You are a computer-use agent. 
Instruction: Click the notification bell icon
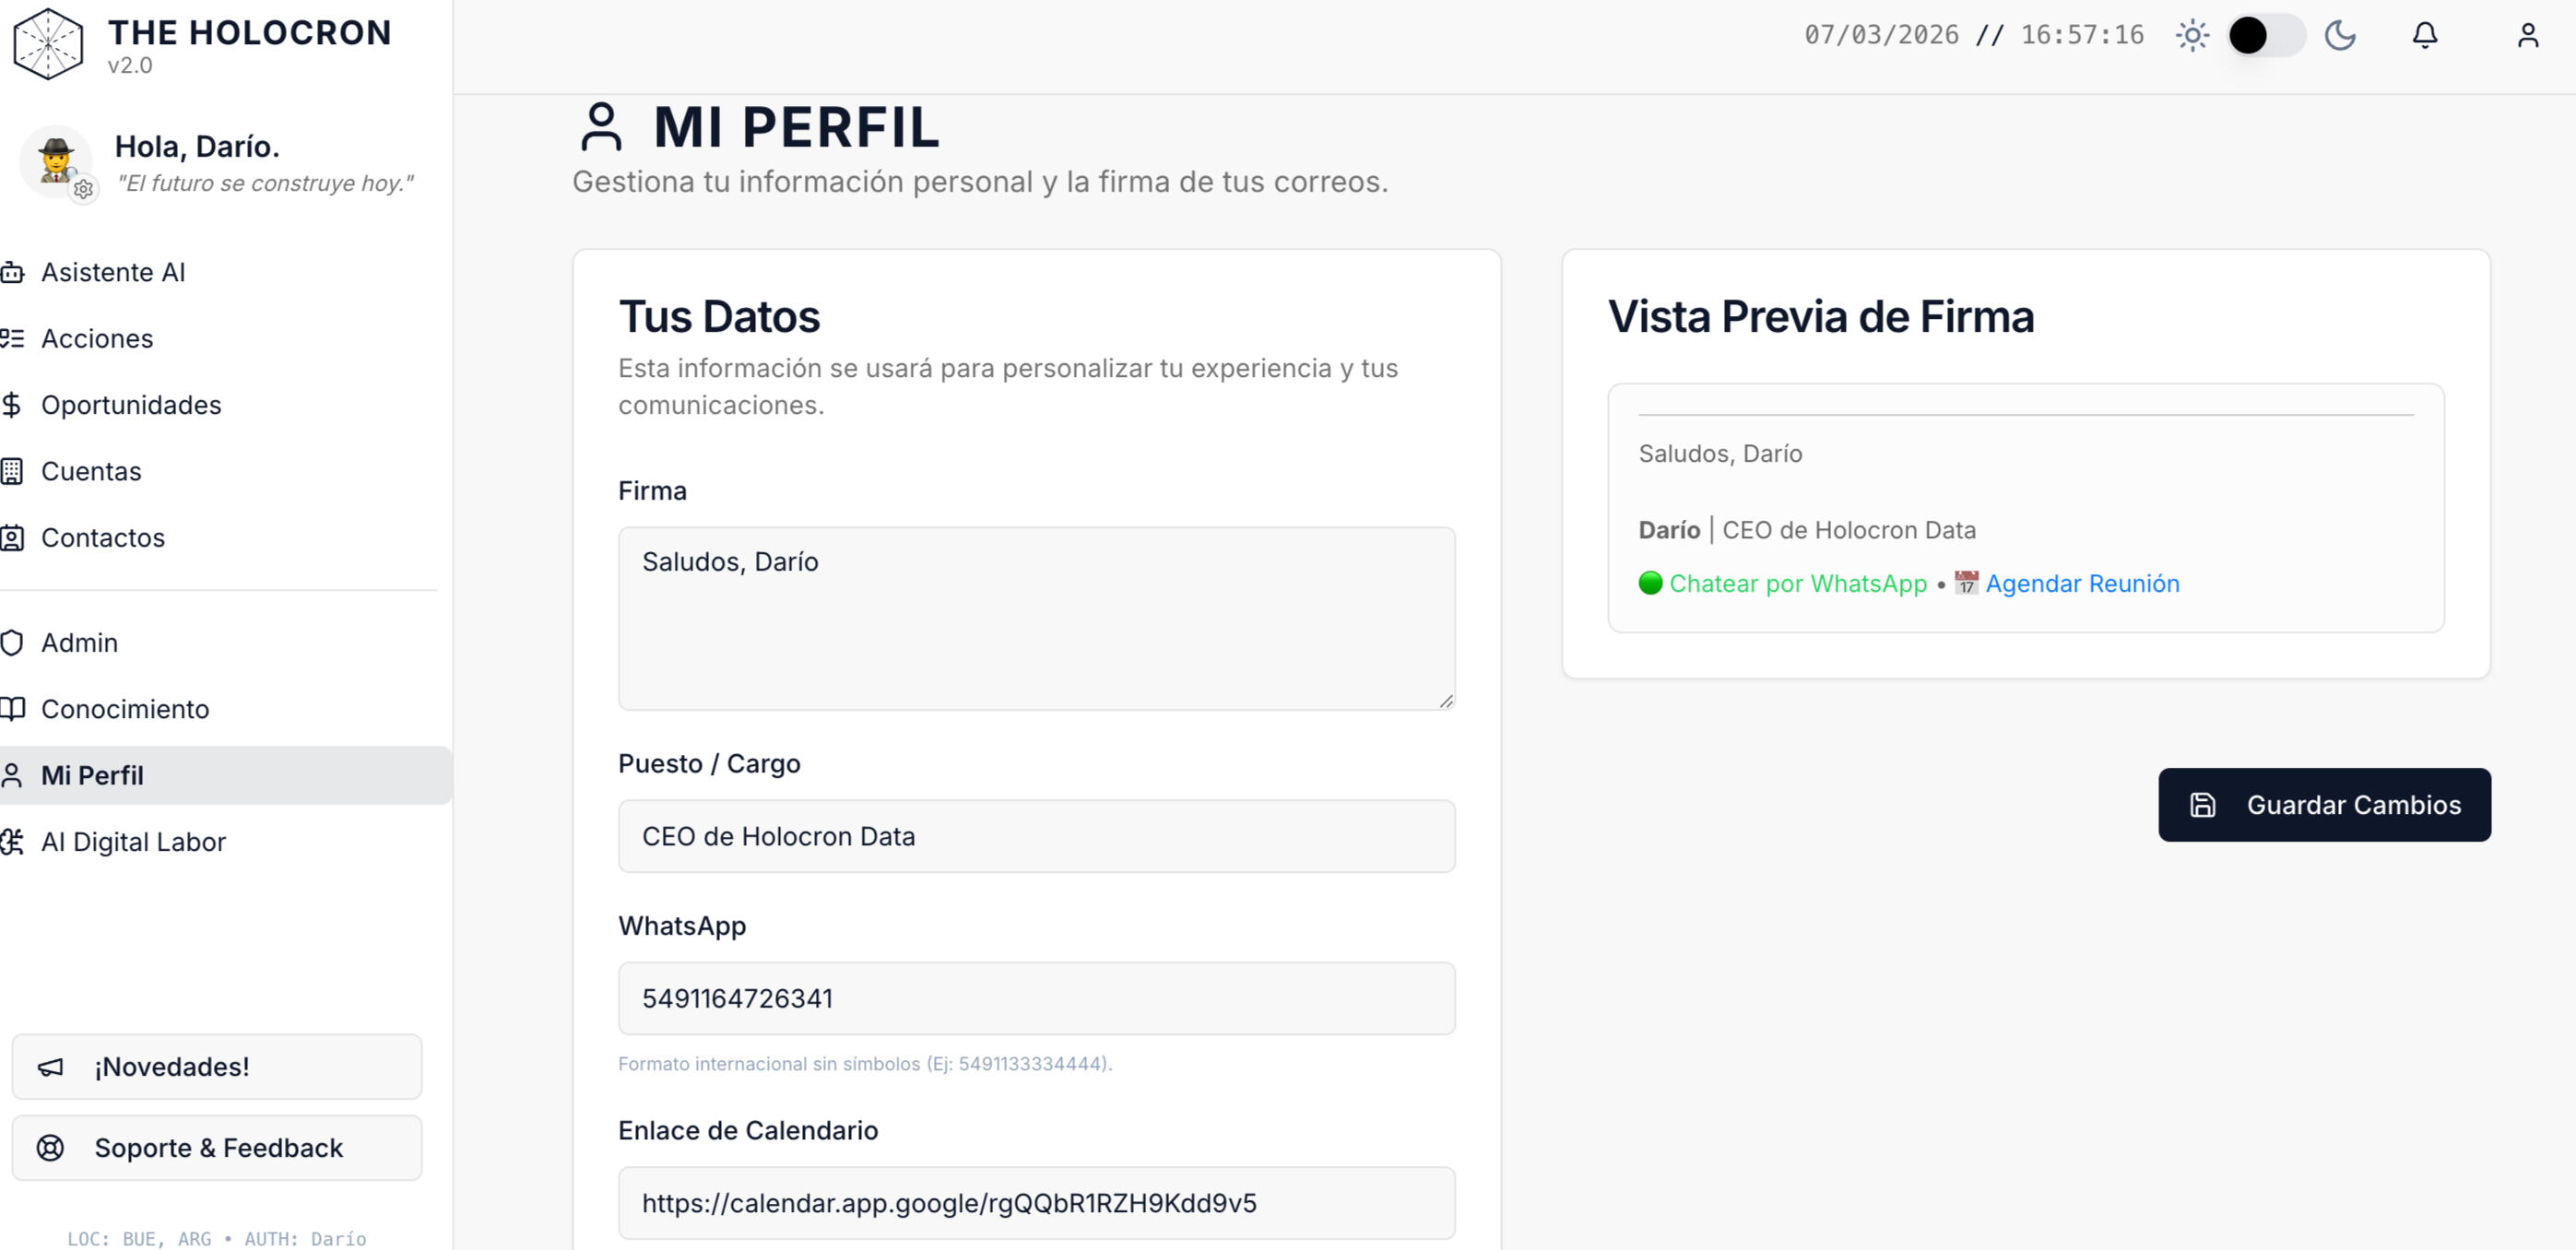[2424, 36]
